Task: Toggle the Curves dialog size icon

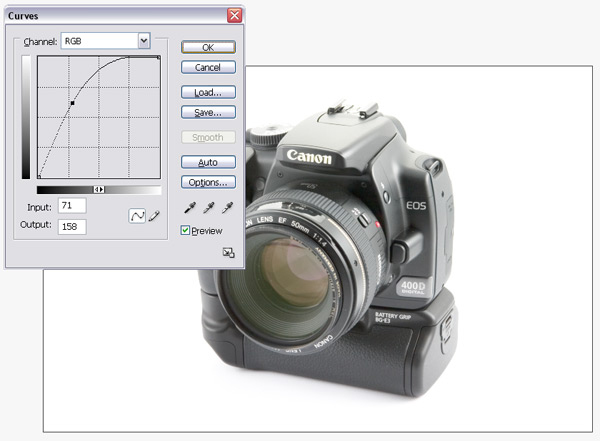Action: pyautogui.click(x=228, y=253)
